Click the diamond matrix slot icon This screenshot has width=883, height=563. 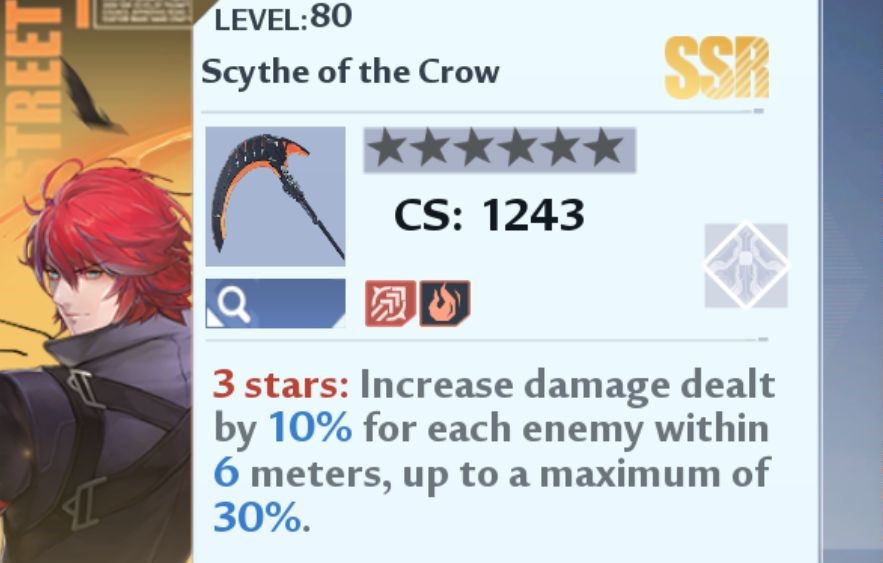(x=746, y=266)
